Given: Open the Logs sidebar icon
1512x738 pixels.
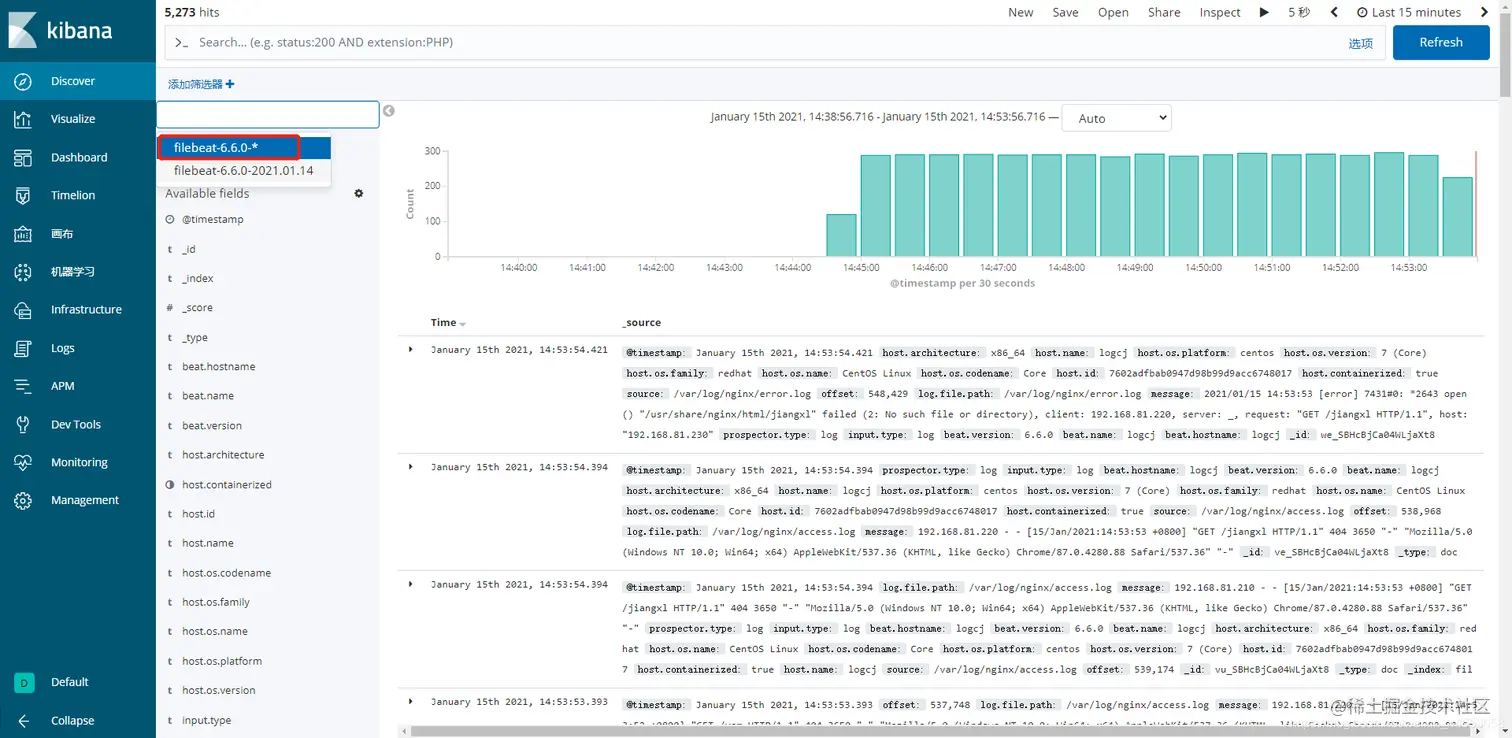Looking at the screenshot, I should click(23, 348).
